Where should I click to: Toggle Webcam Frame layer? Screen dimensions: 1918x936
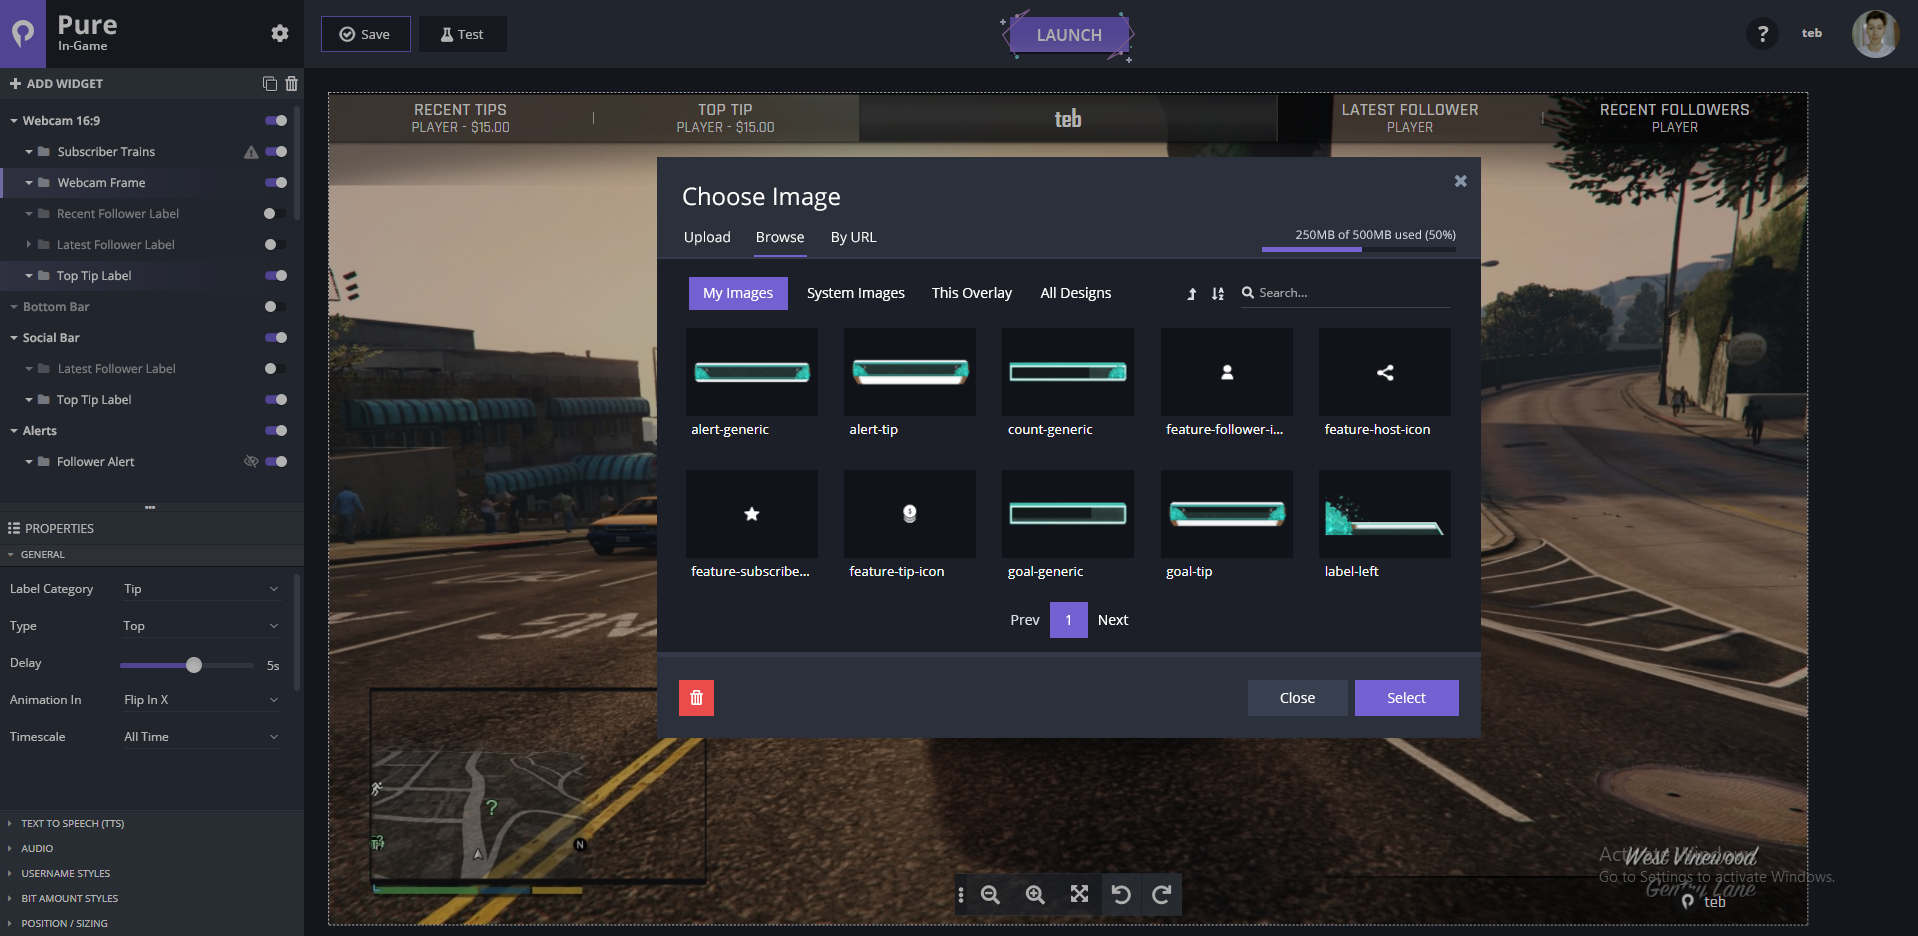[x=276, y=183]
